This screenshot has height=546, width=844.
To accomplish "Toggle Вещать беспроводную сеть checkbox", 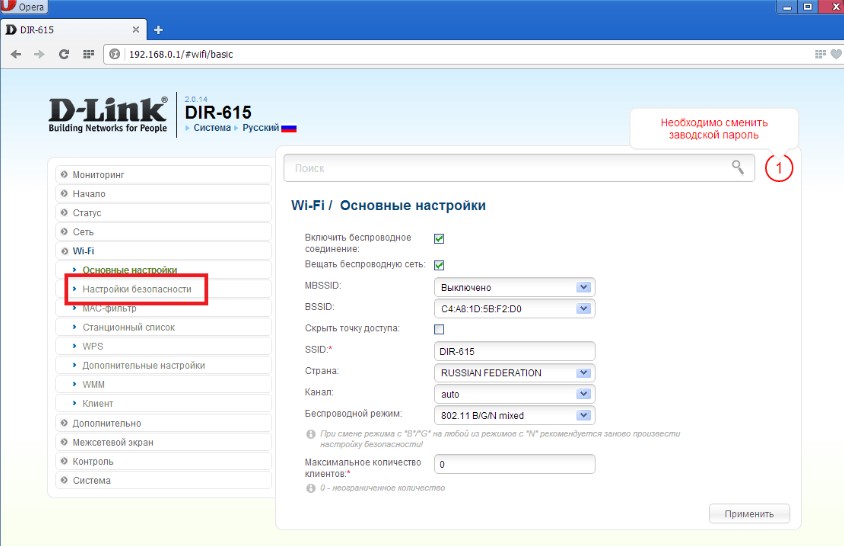I will (x=439, y=265).
